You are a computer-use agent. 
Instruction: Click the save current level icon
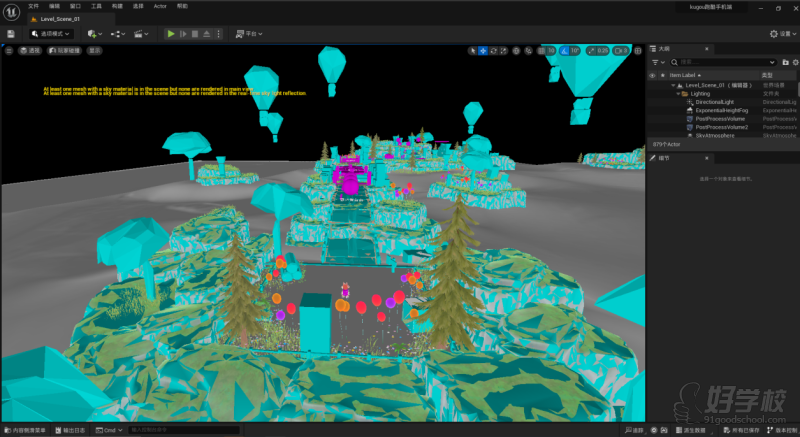(x=11, y=33)
